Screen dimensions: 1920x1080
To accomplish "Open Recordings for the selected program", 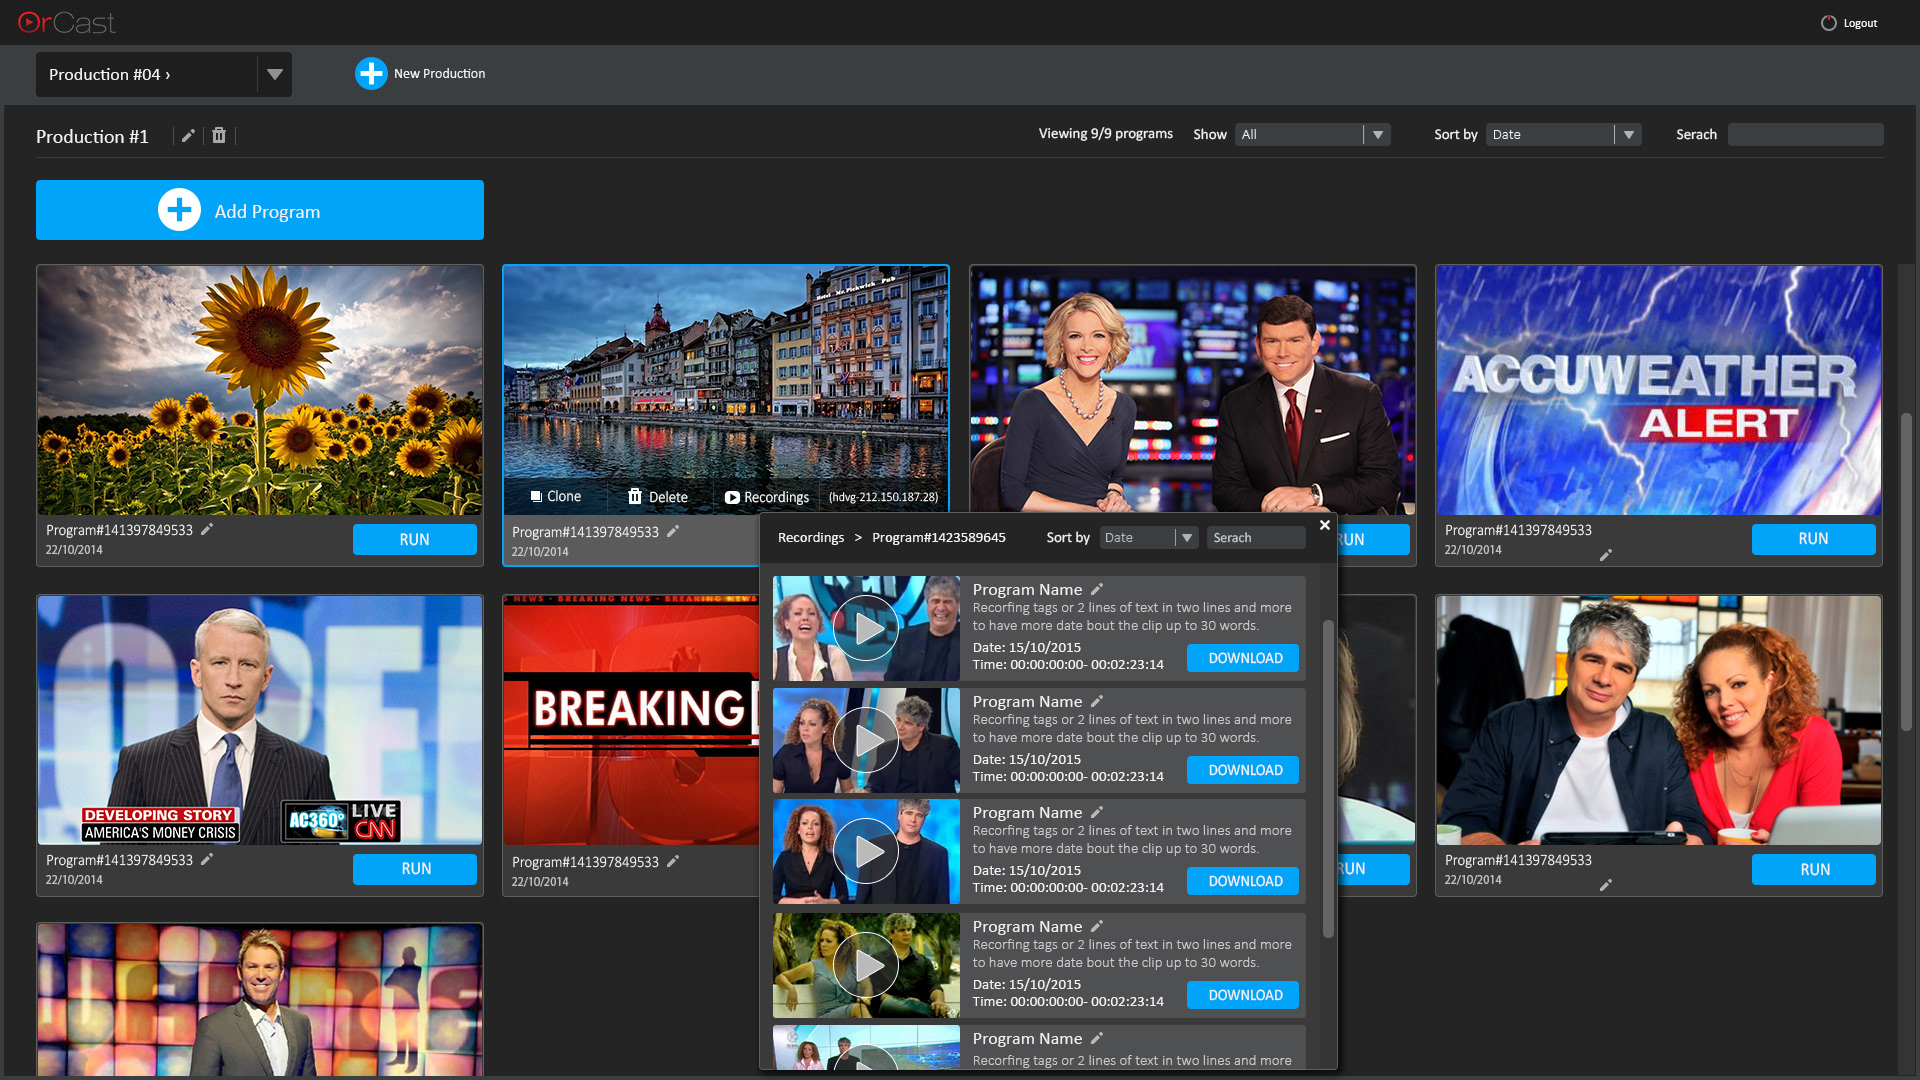I will (x=766, y=497).
